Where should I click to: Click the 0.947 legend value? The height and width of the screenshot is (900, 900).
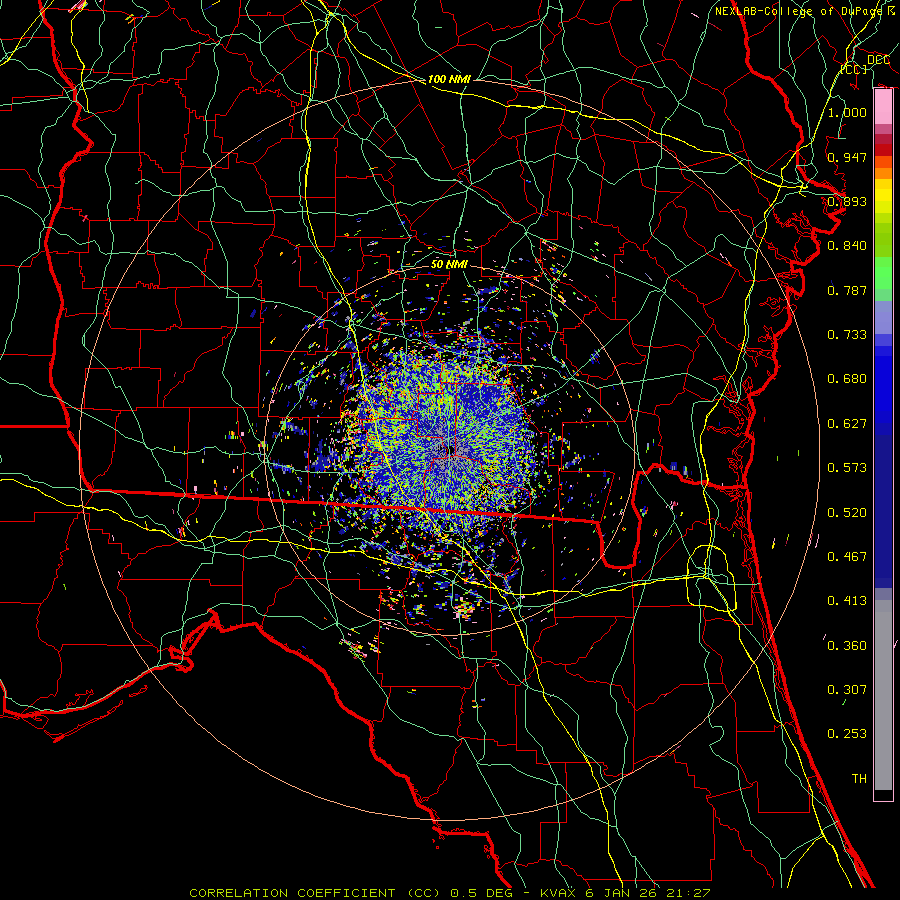[x=847, y=157]
